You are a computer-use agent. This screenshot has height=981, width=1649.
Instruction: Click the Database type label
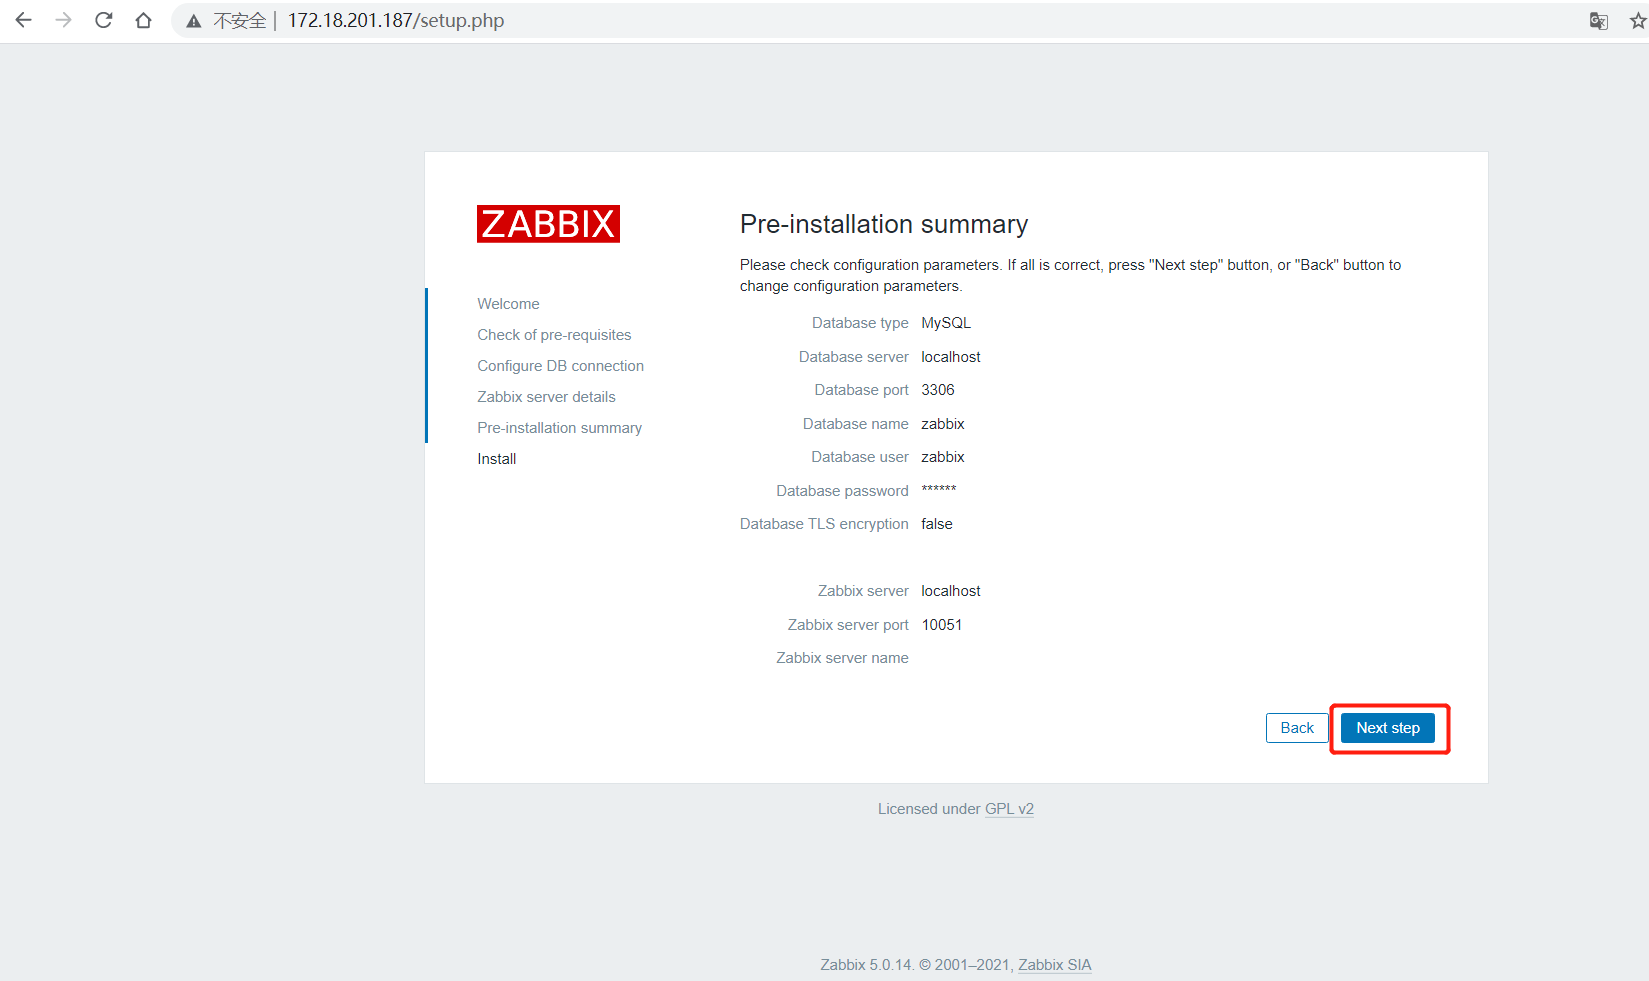point(860,323)
